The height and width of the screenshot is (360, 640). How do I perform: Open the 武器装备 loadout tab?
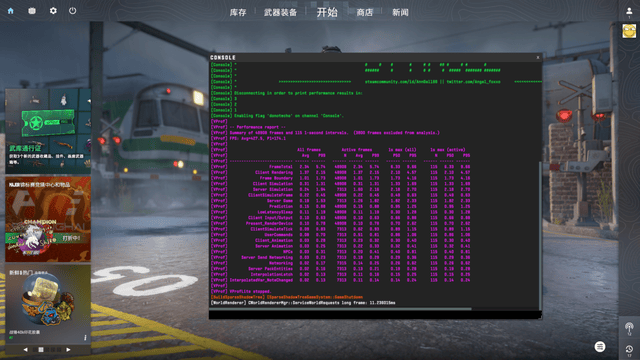click(280, 13)
